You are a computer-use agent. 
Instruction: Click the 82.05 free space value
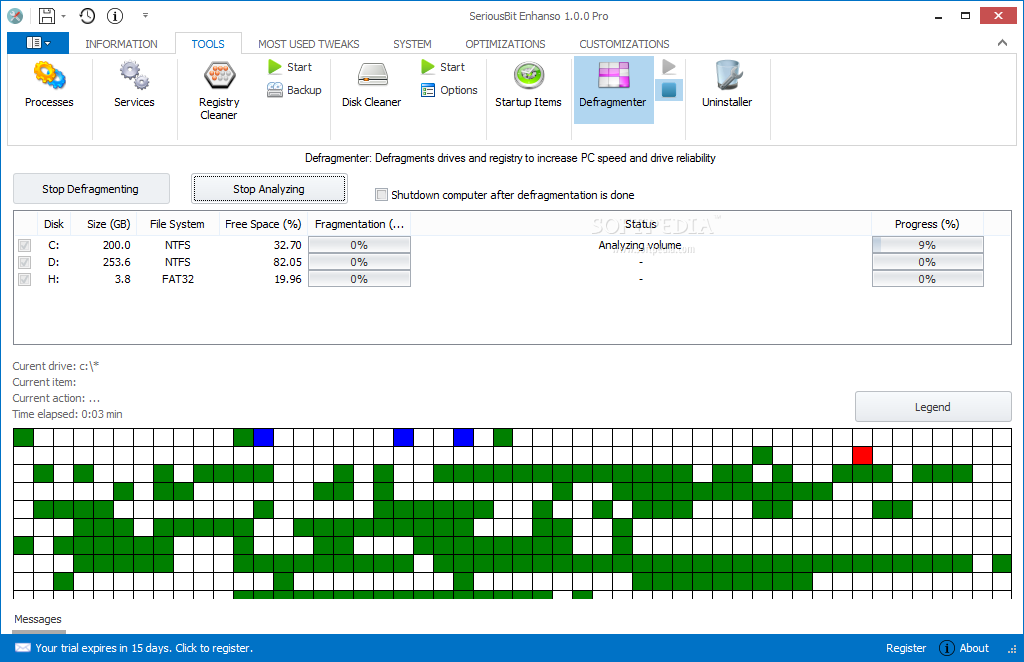pyautogui.click(x=287, y=262)
